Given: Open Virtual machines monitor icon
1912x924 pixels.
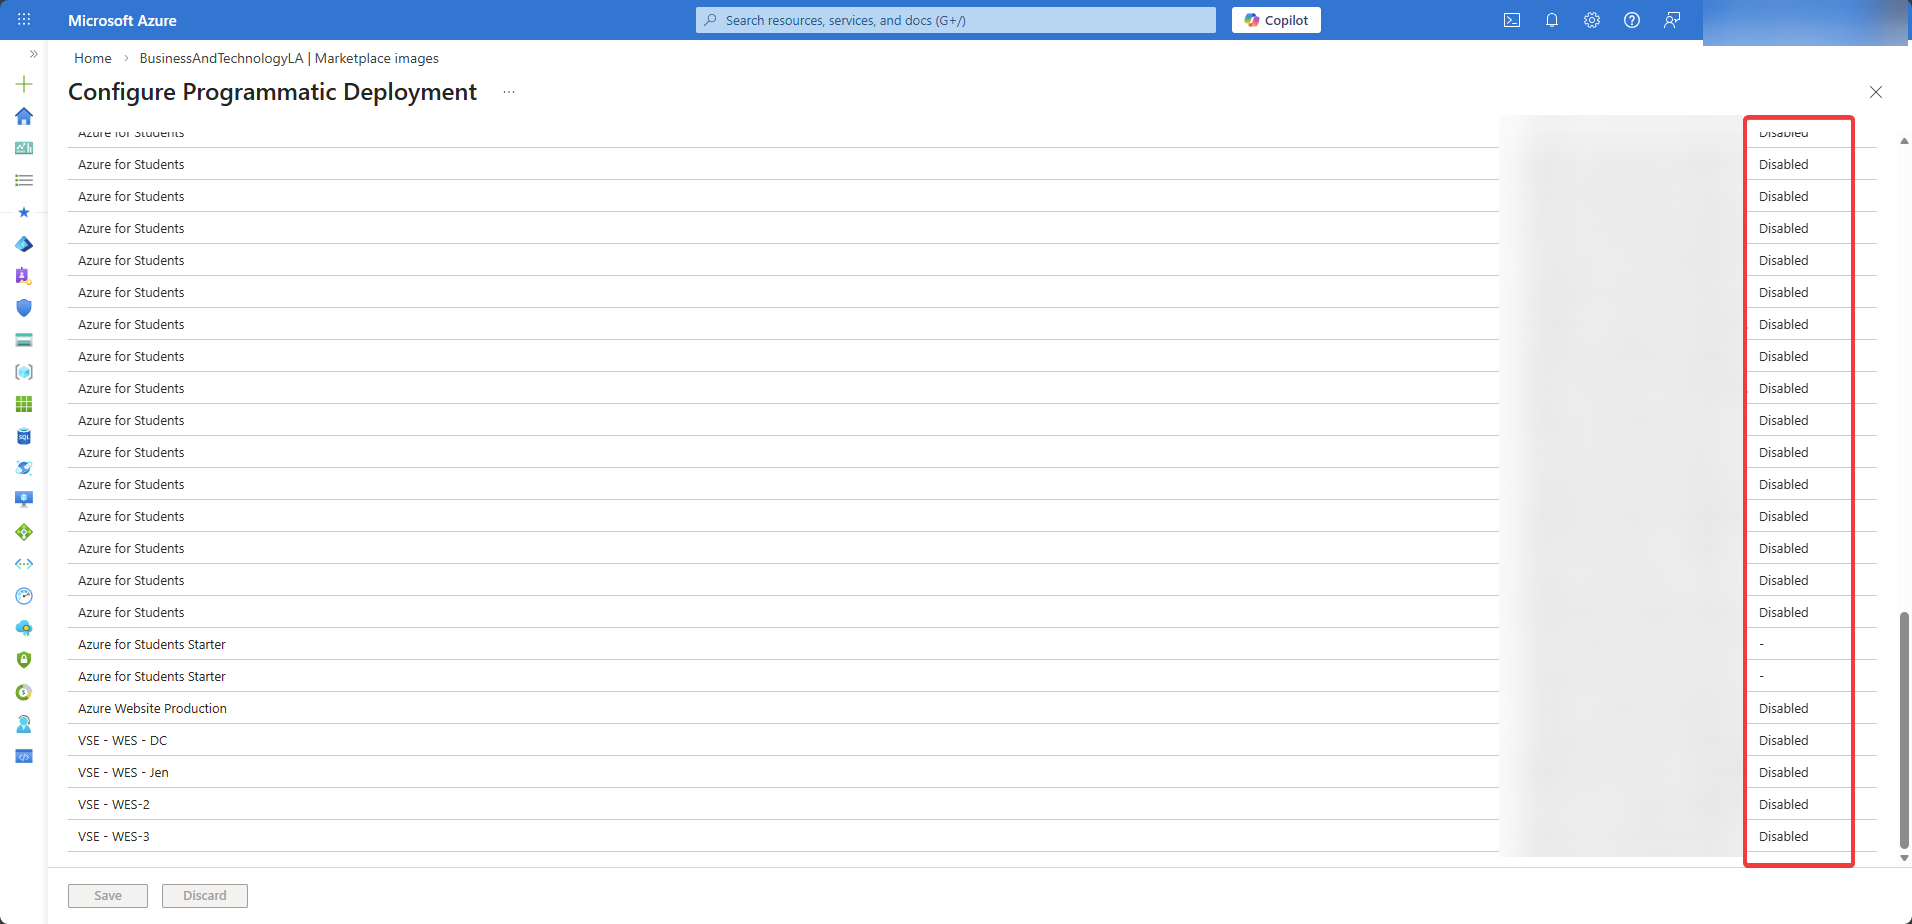Looking at the screenshot, I should tap(24, 500).
